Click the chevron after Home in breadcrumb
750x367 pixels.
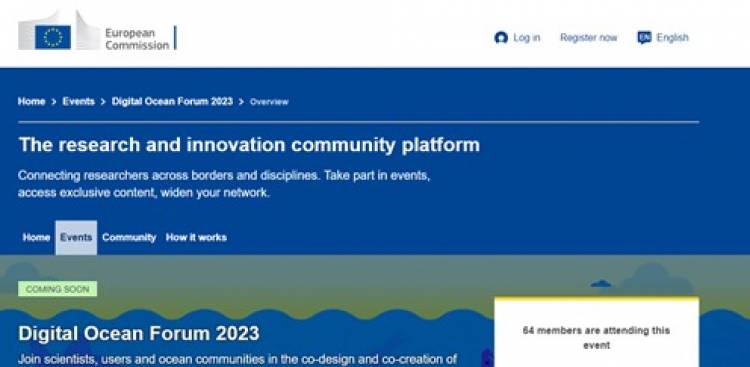click(54, 102)
